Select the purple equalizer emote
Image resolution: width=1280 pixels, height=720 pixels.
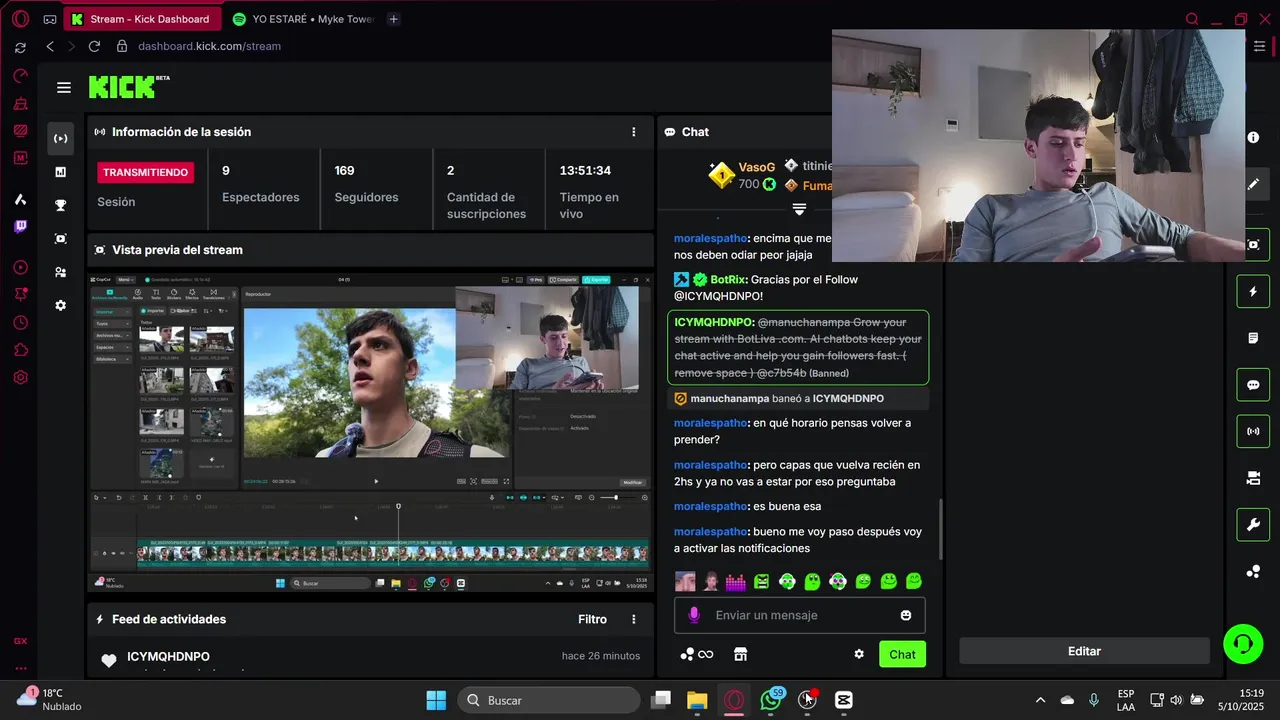pyautogui.click(x=736, y=581)
